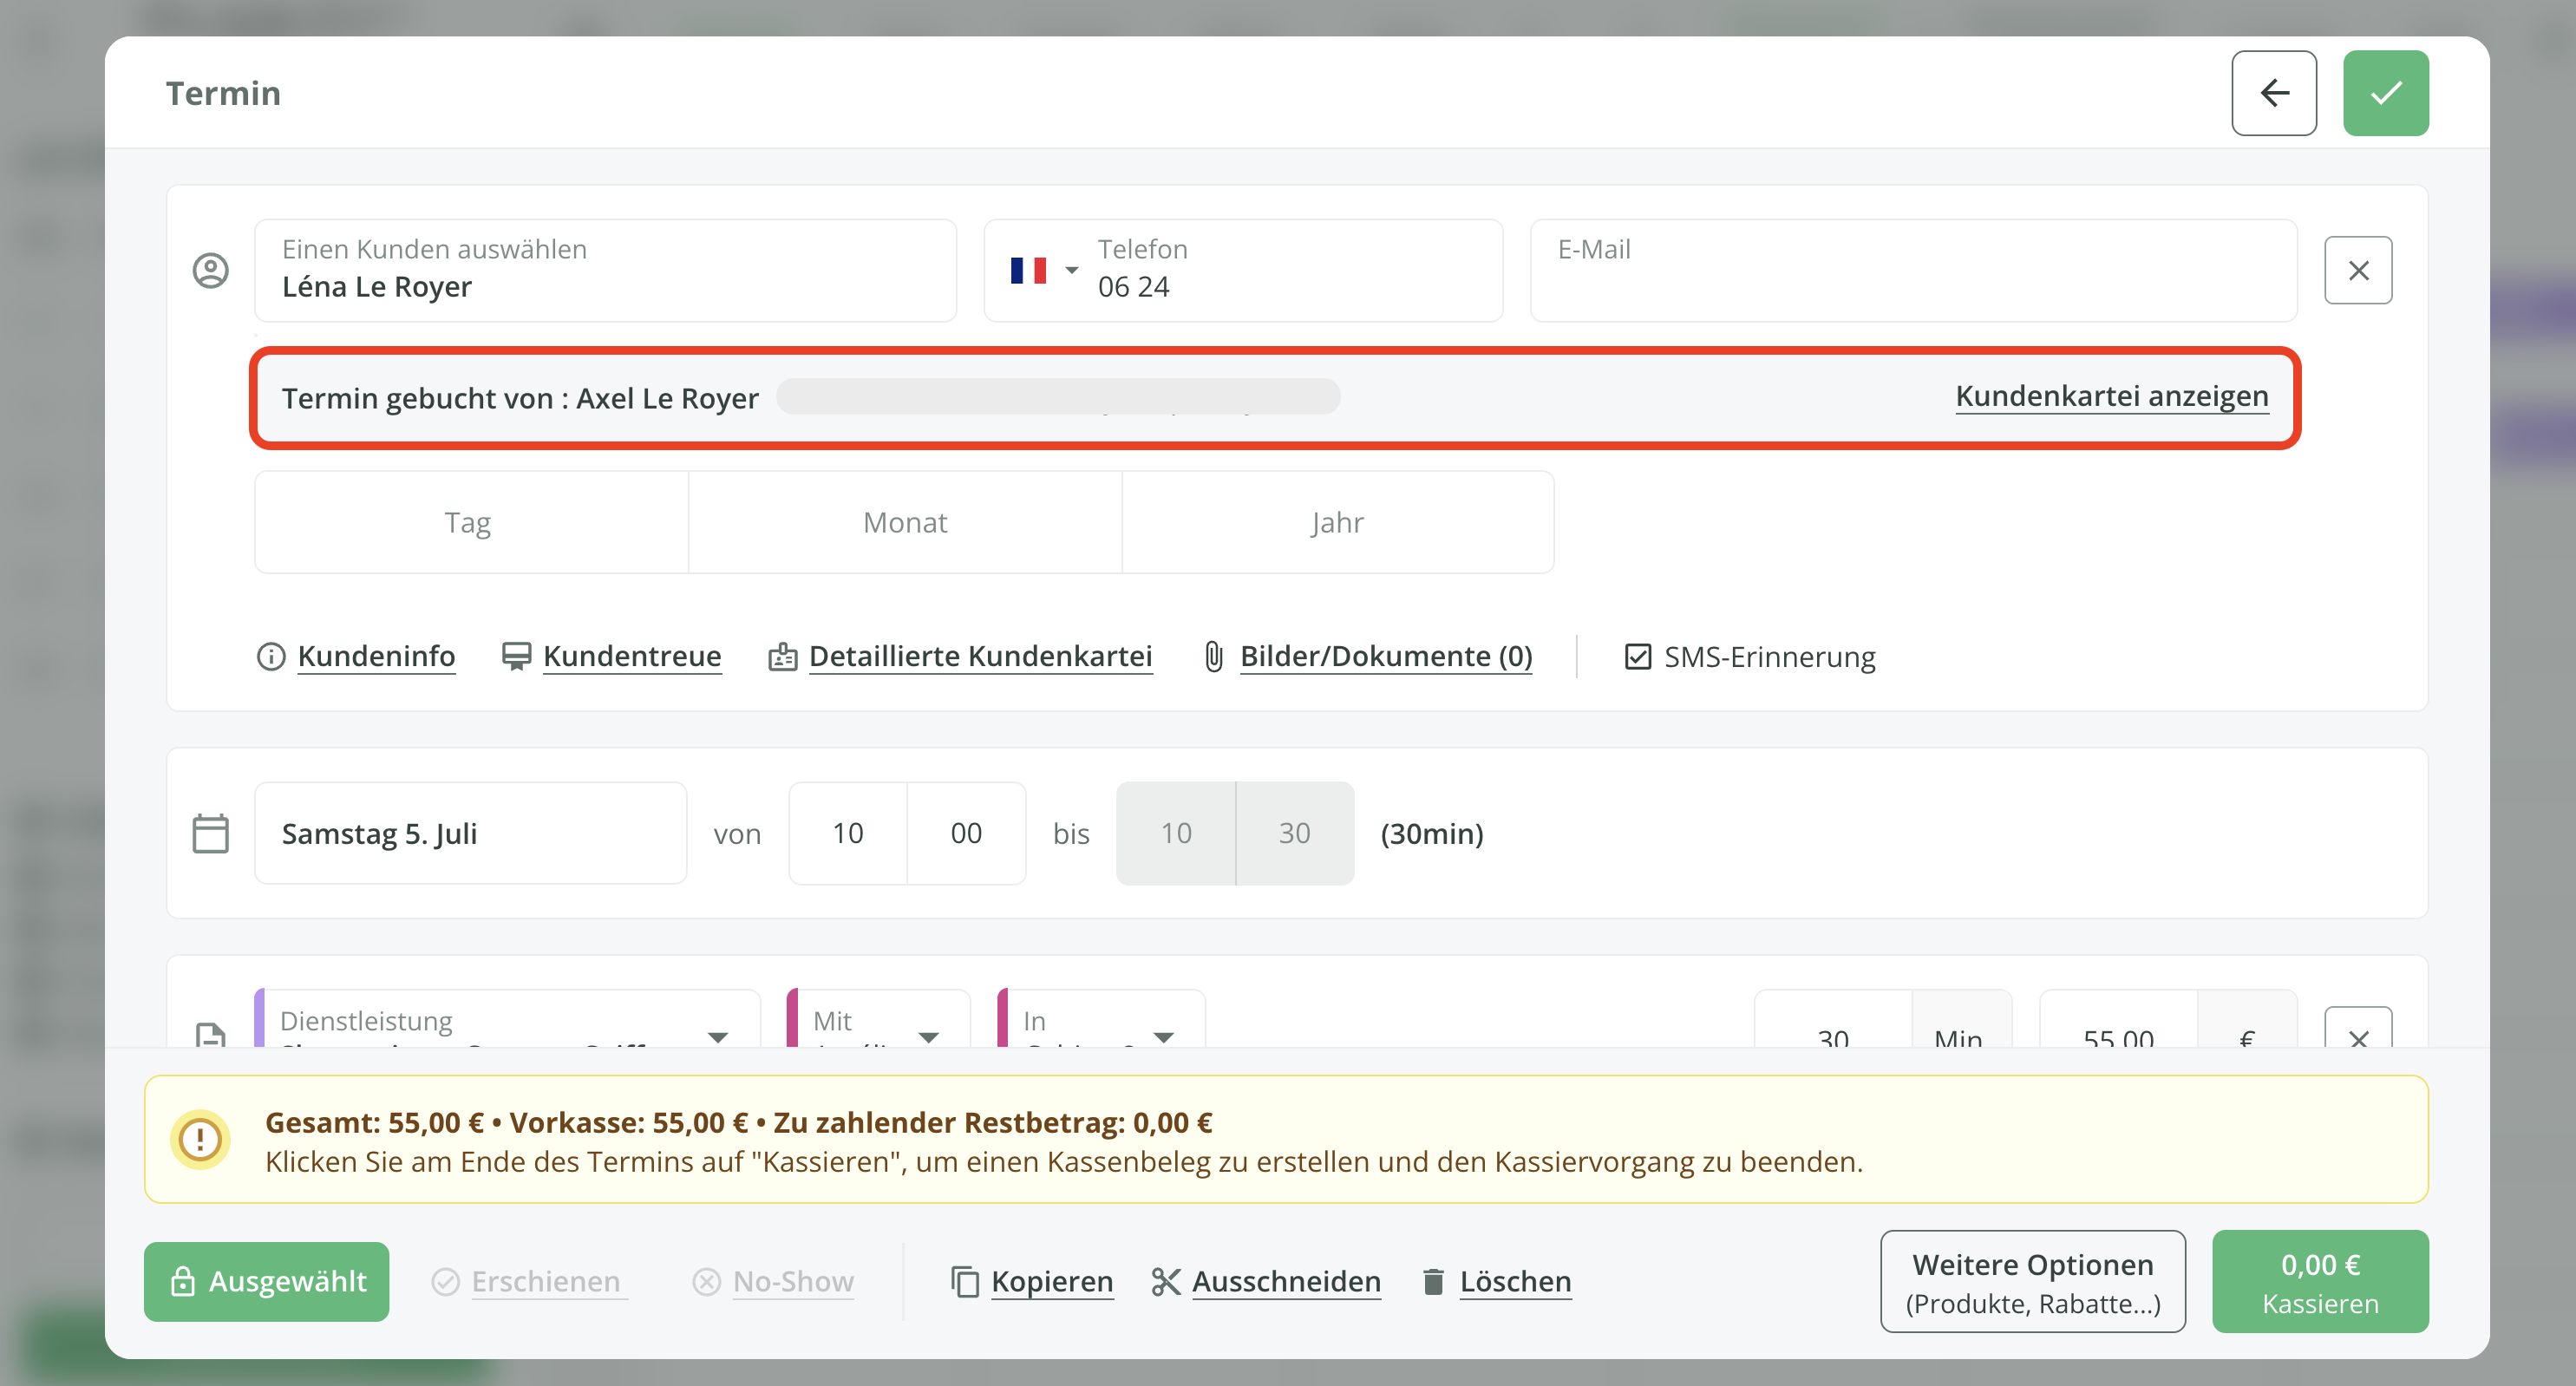Image resolution: width=2576 pixels, height=1386 pixels.
Task: Click Kopieren to copy appointment
Action: (1050, 1281)
